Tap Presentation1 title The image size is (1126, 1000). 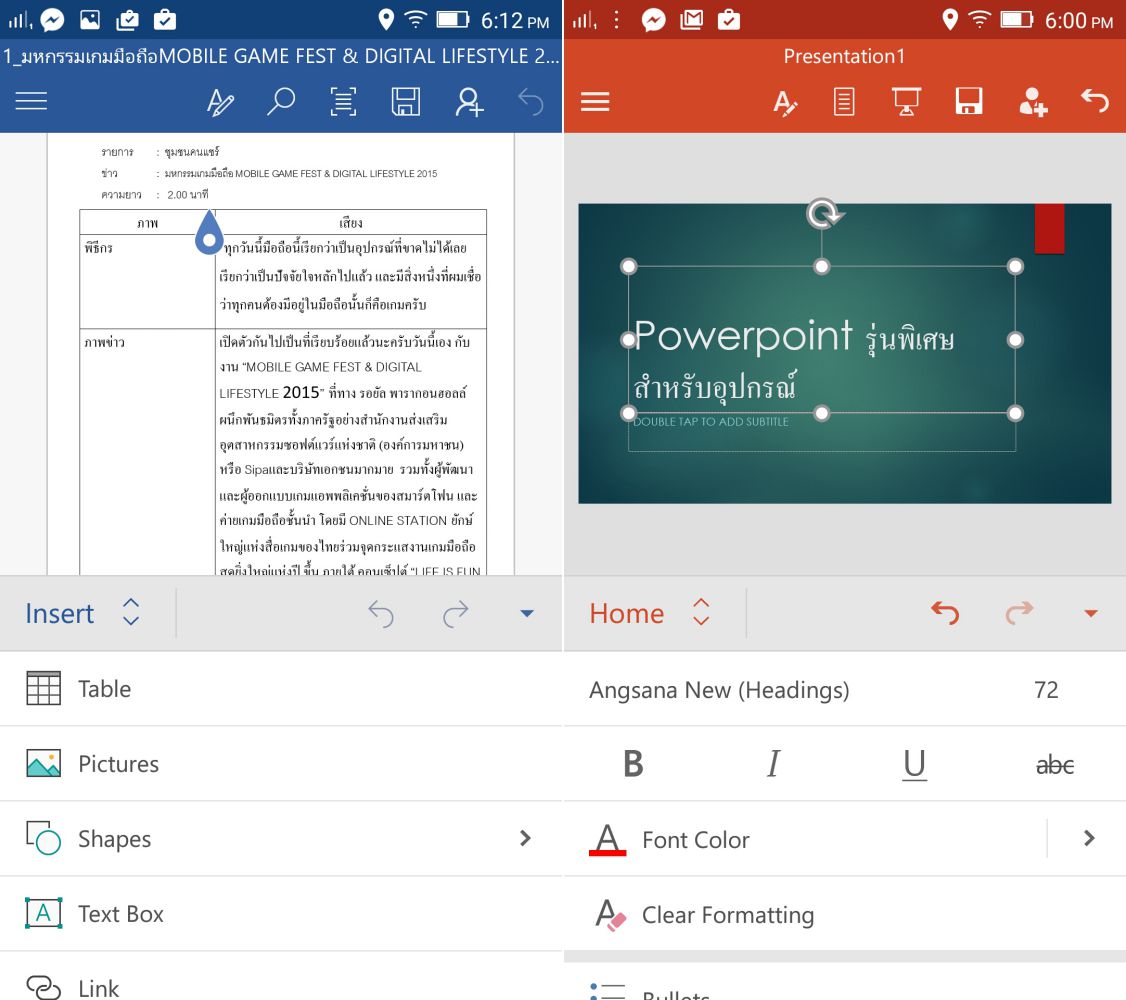[844, 56]
